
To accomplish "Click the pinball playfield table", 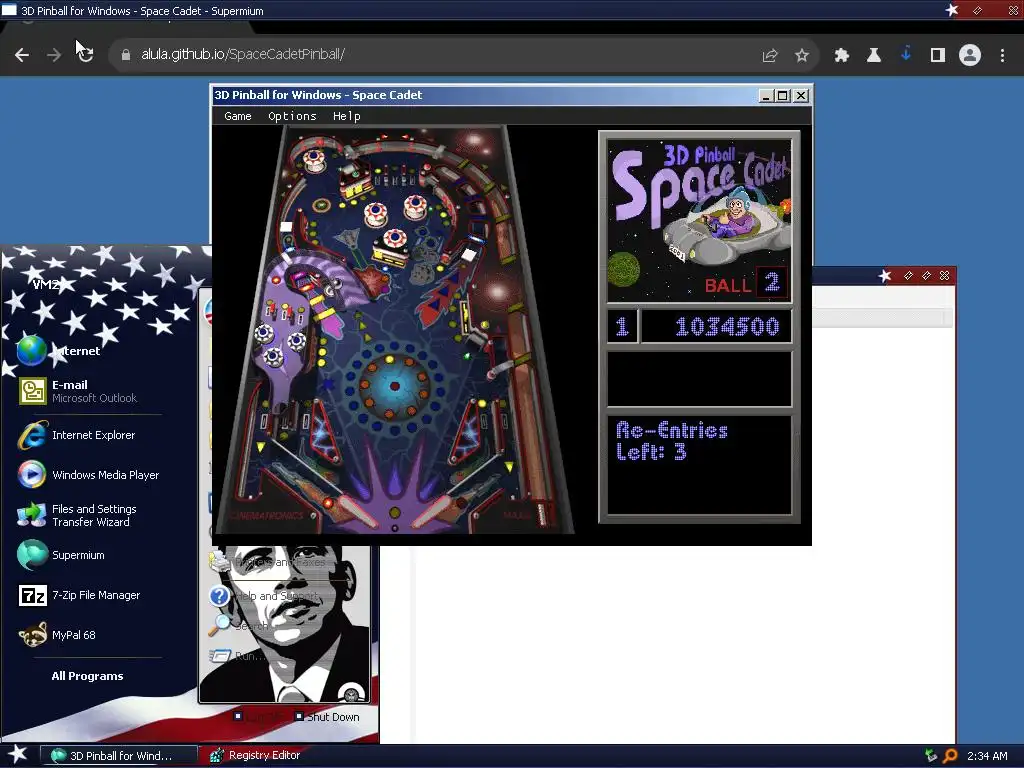I will pos(394,330).
